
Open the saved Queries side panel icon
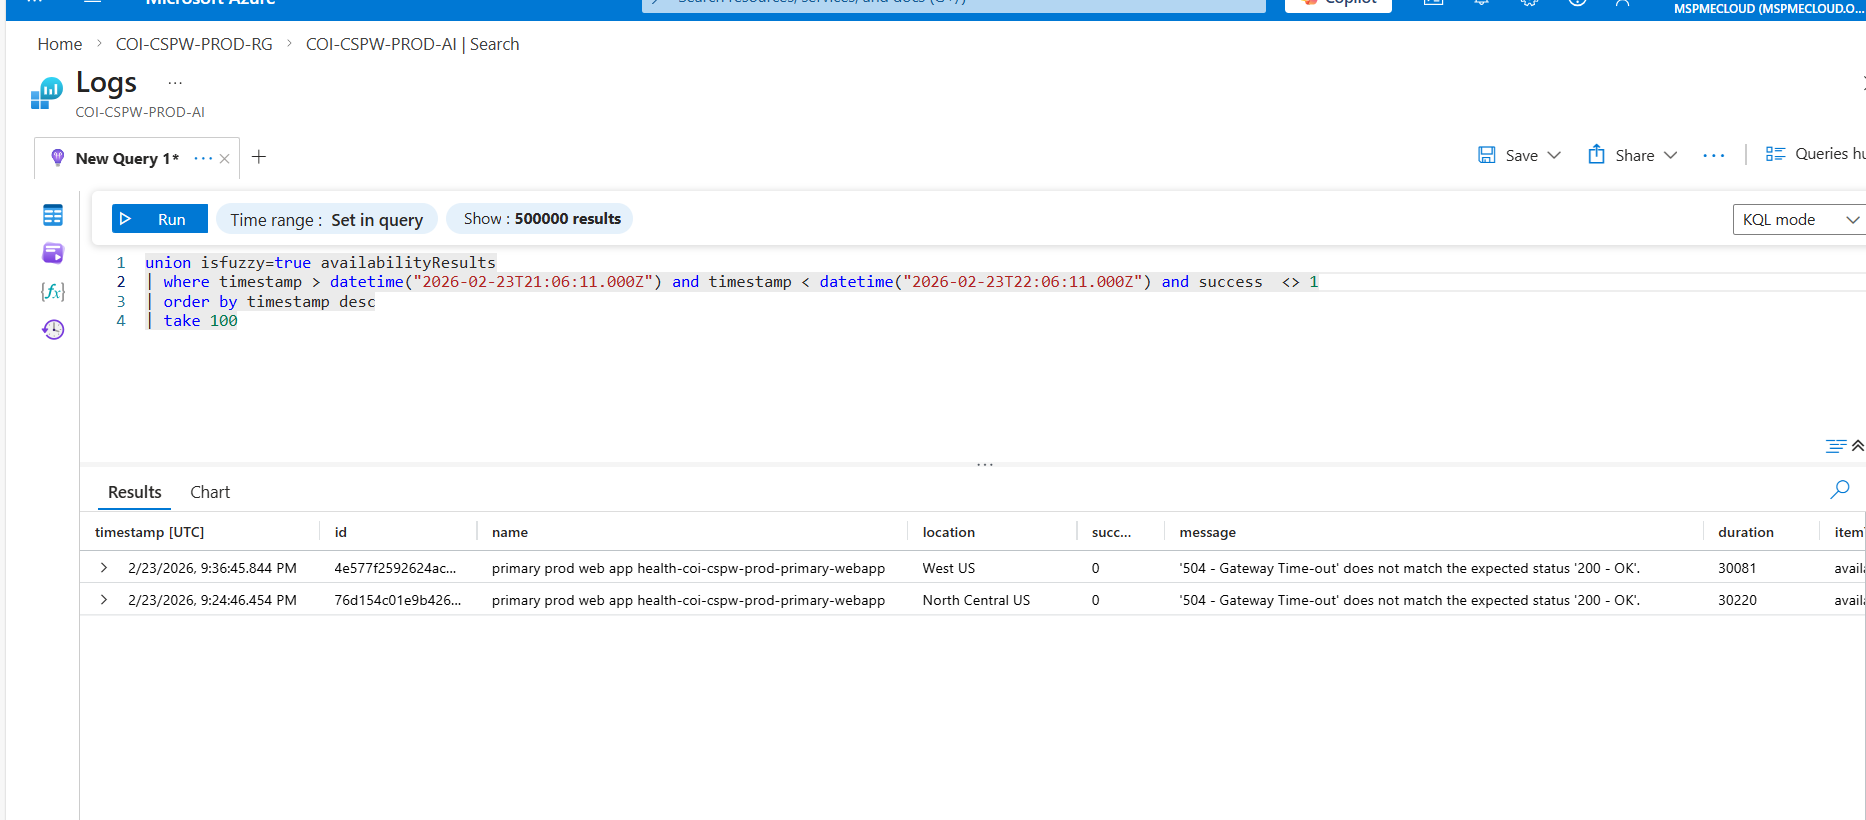click(53, 253)
